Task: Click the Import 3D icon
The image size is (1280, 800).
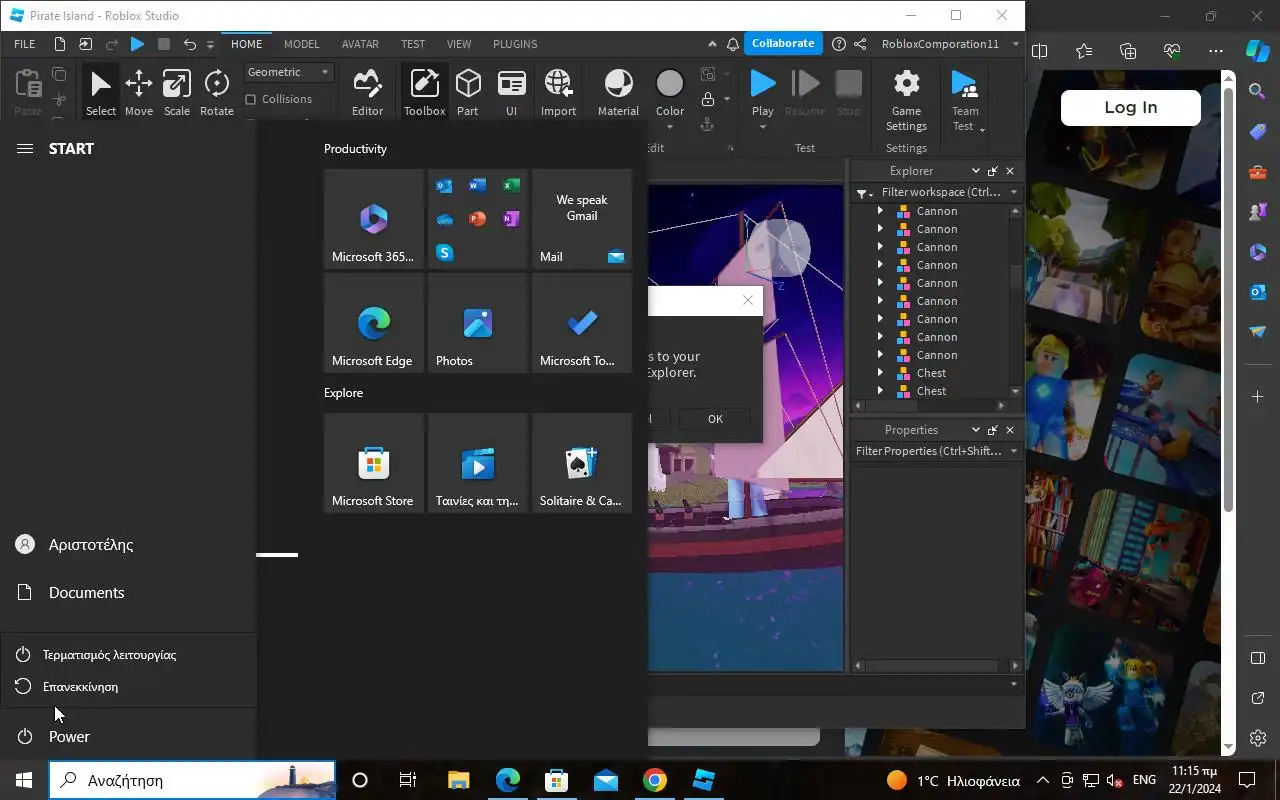Action: 558,93
